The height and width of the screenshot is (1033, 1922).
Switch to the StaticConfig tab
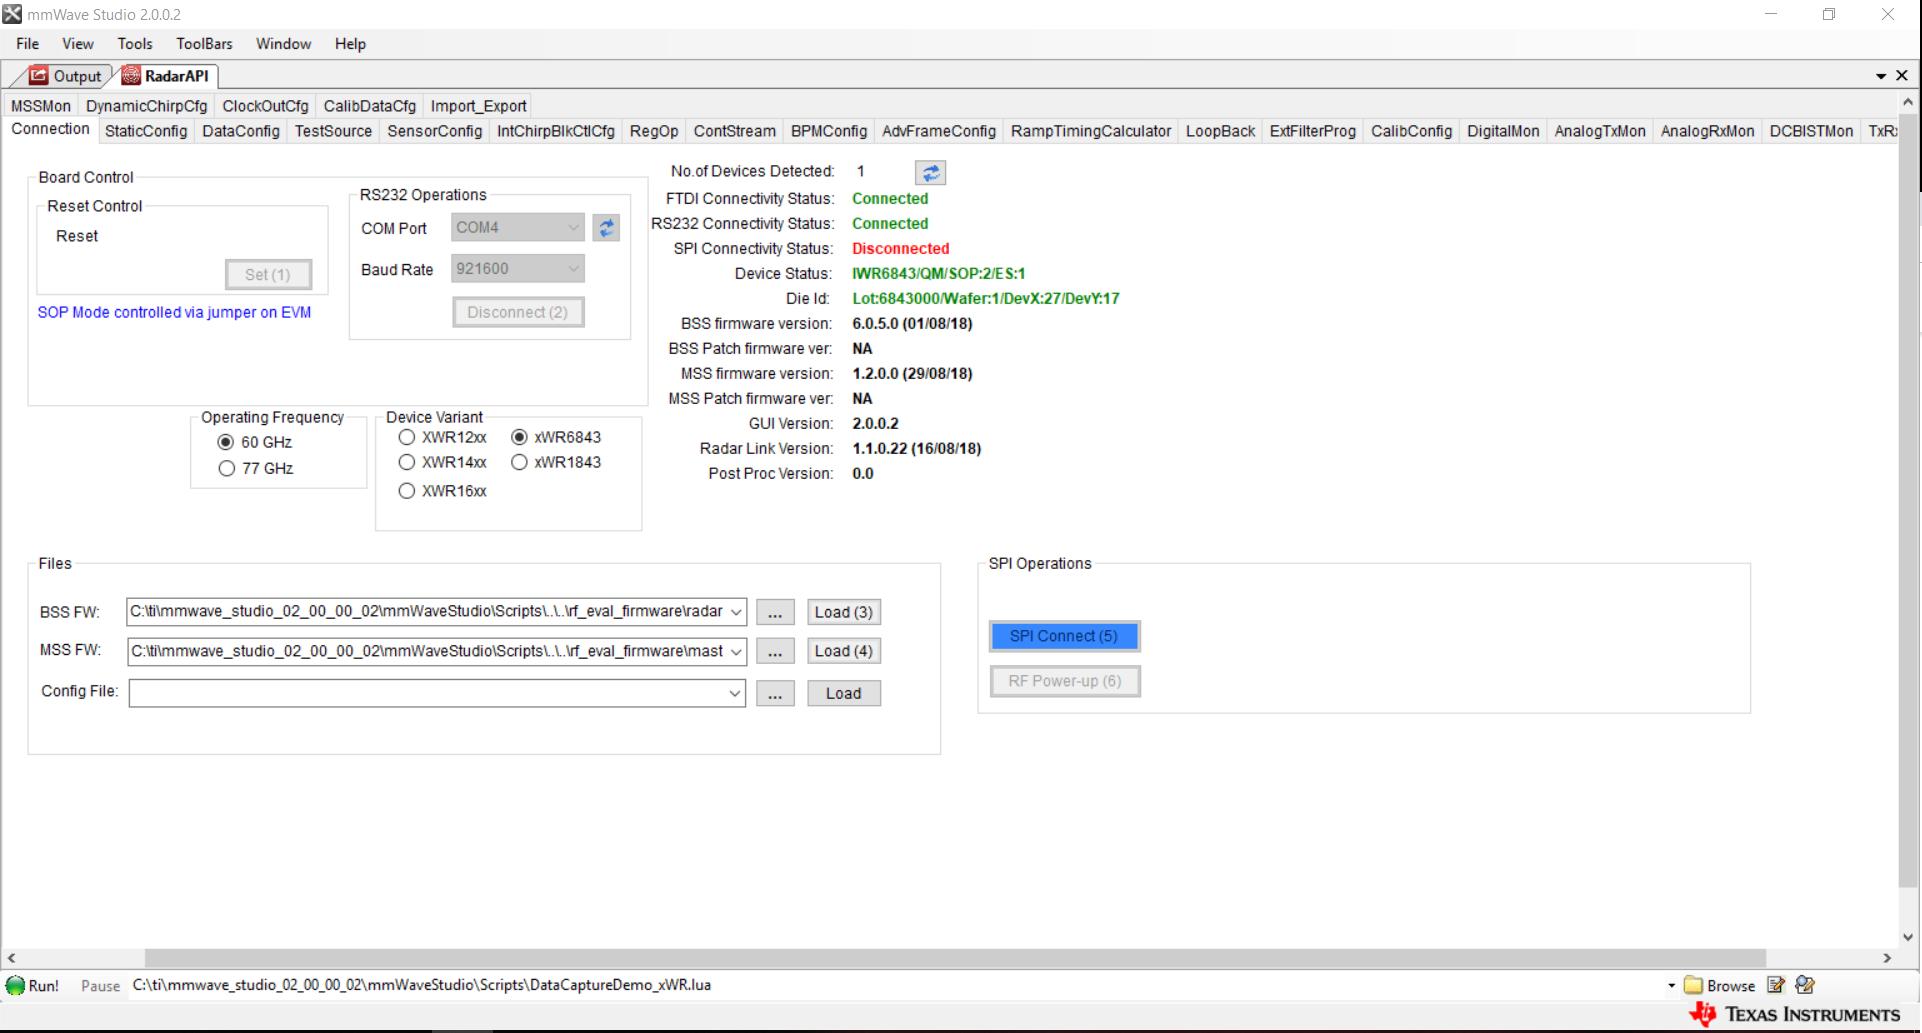(146, 131)
